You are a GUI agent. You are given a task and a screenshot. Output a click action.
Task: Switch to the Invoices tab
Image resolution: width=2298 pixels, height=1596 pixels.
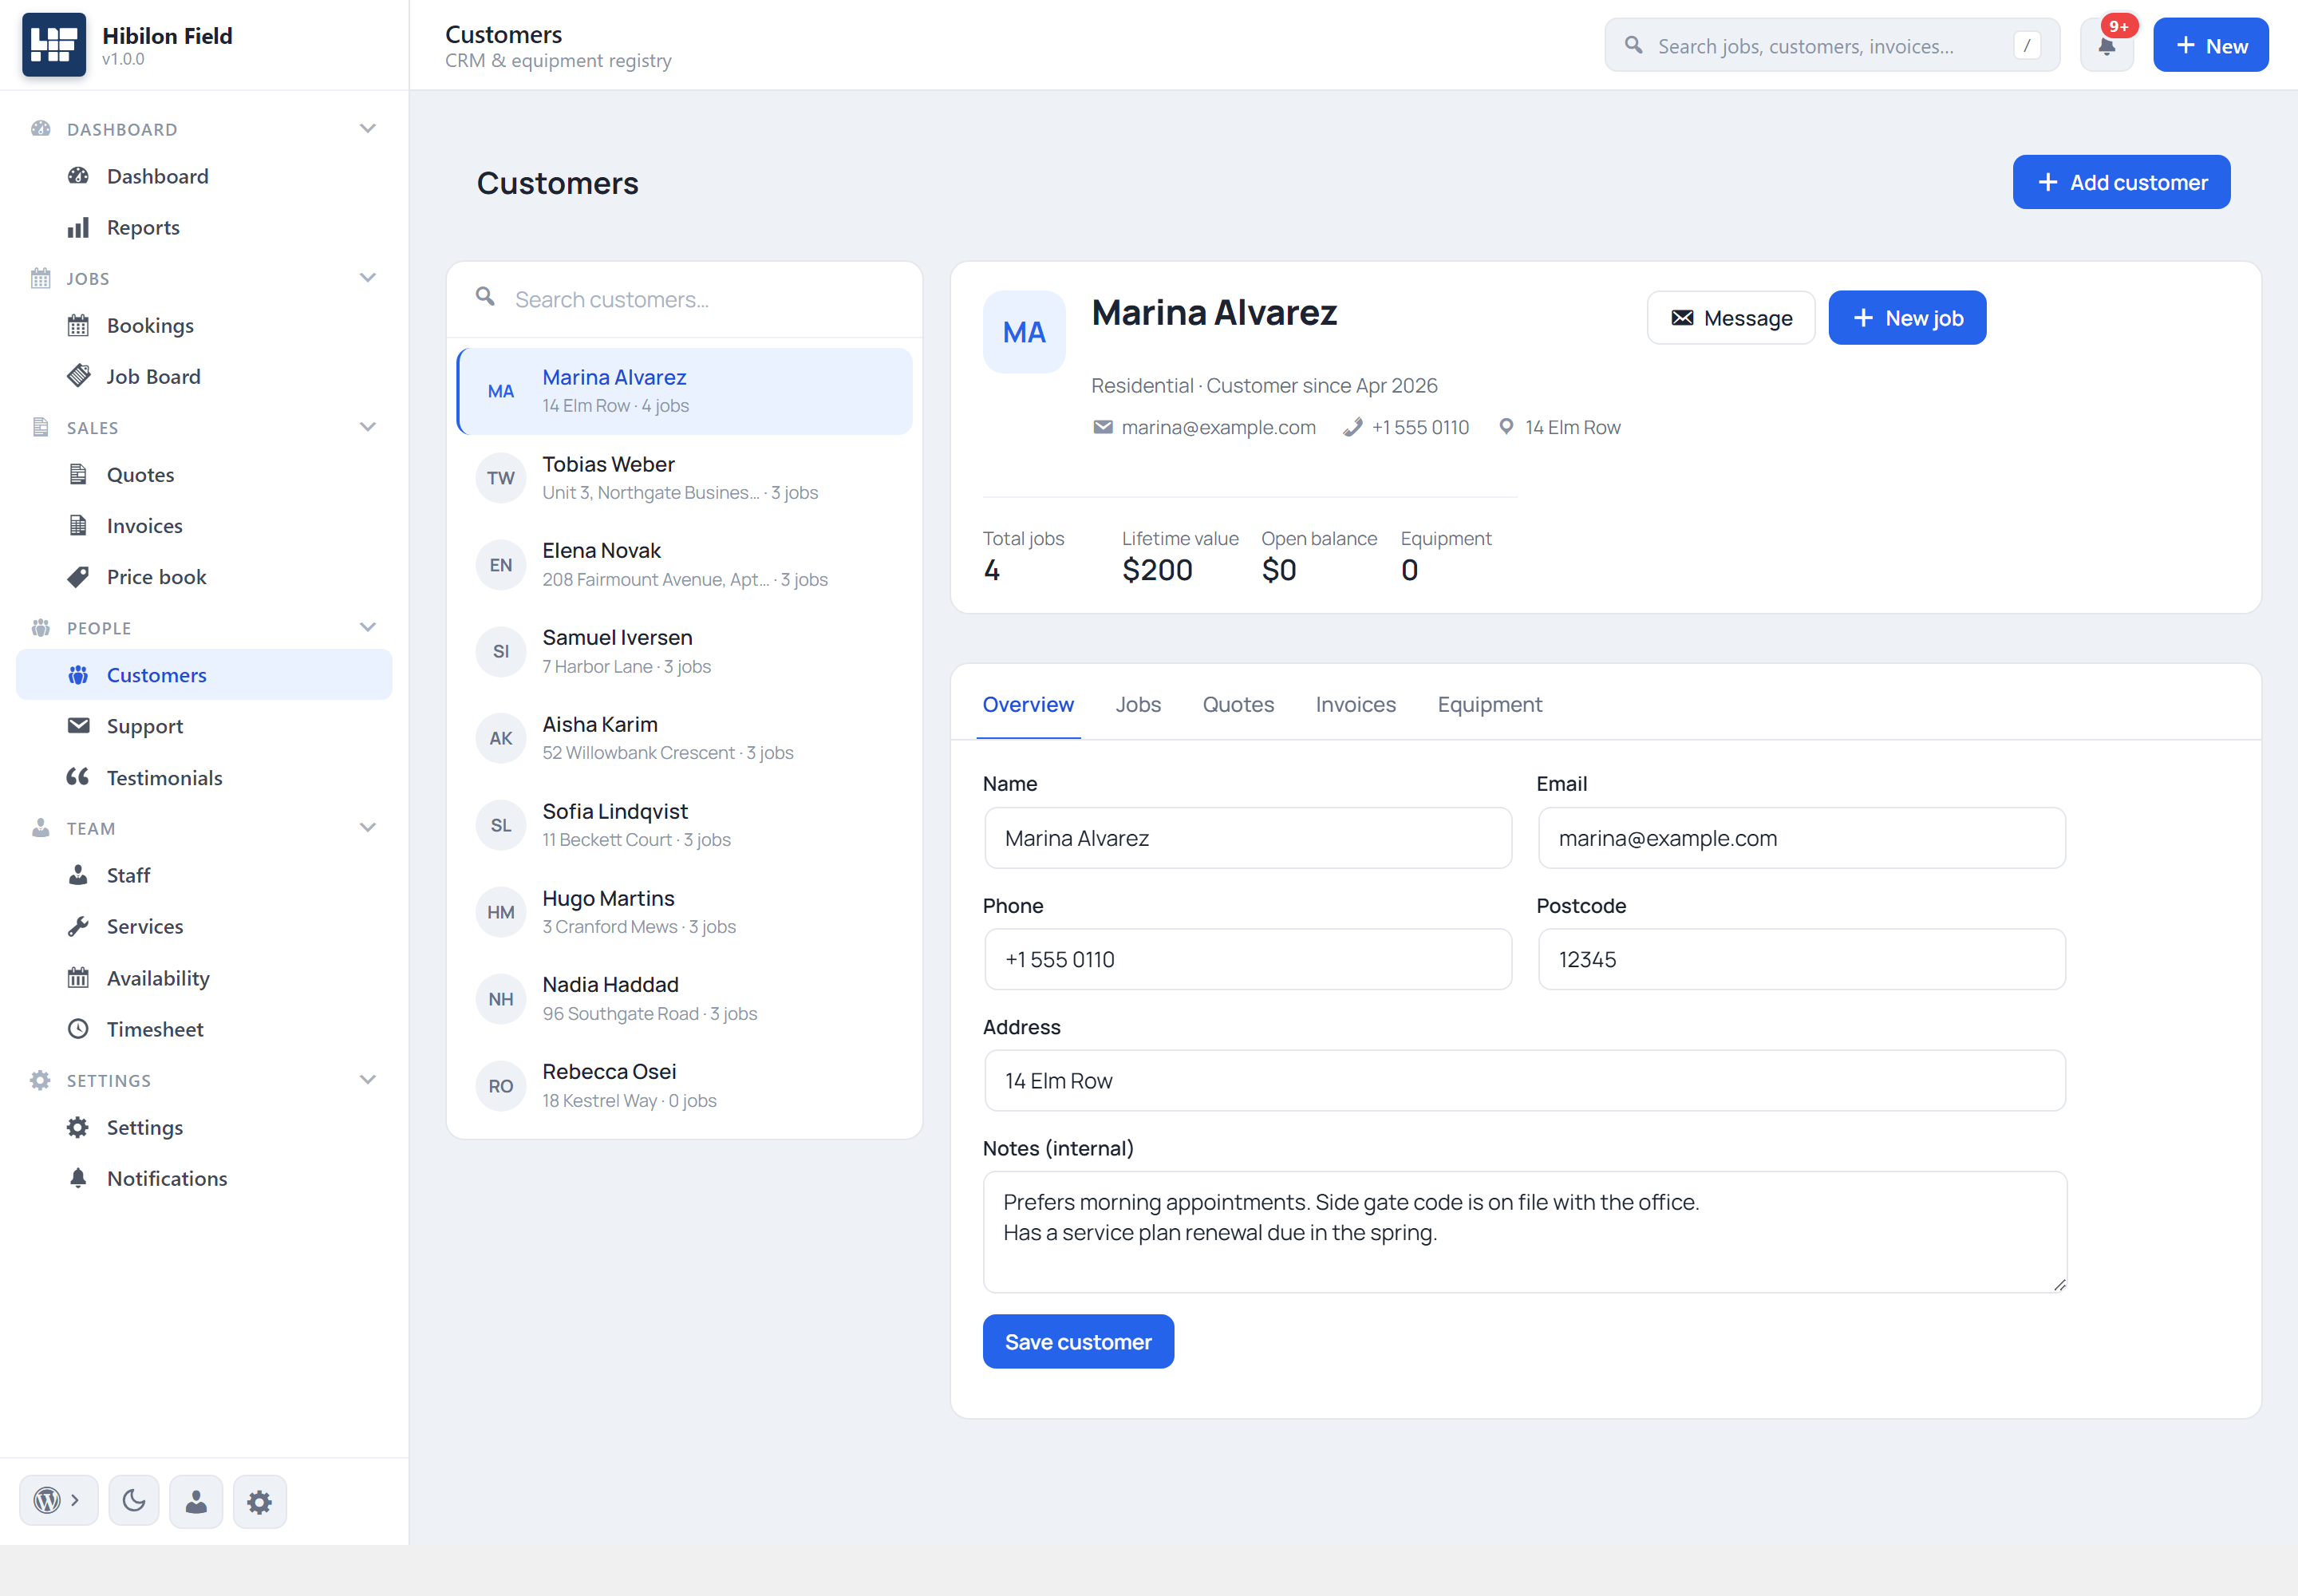(x=1355, y=704)
